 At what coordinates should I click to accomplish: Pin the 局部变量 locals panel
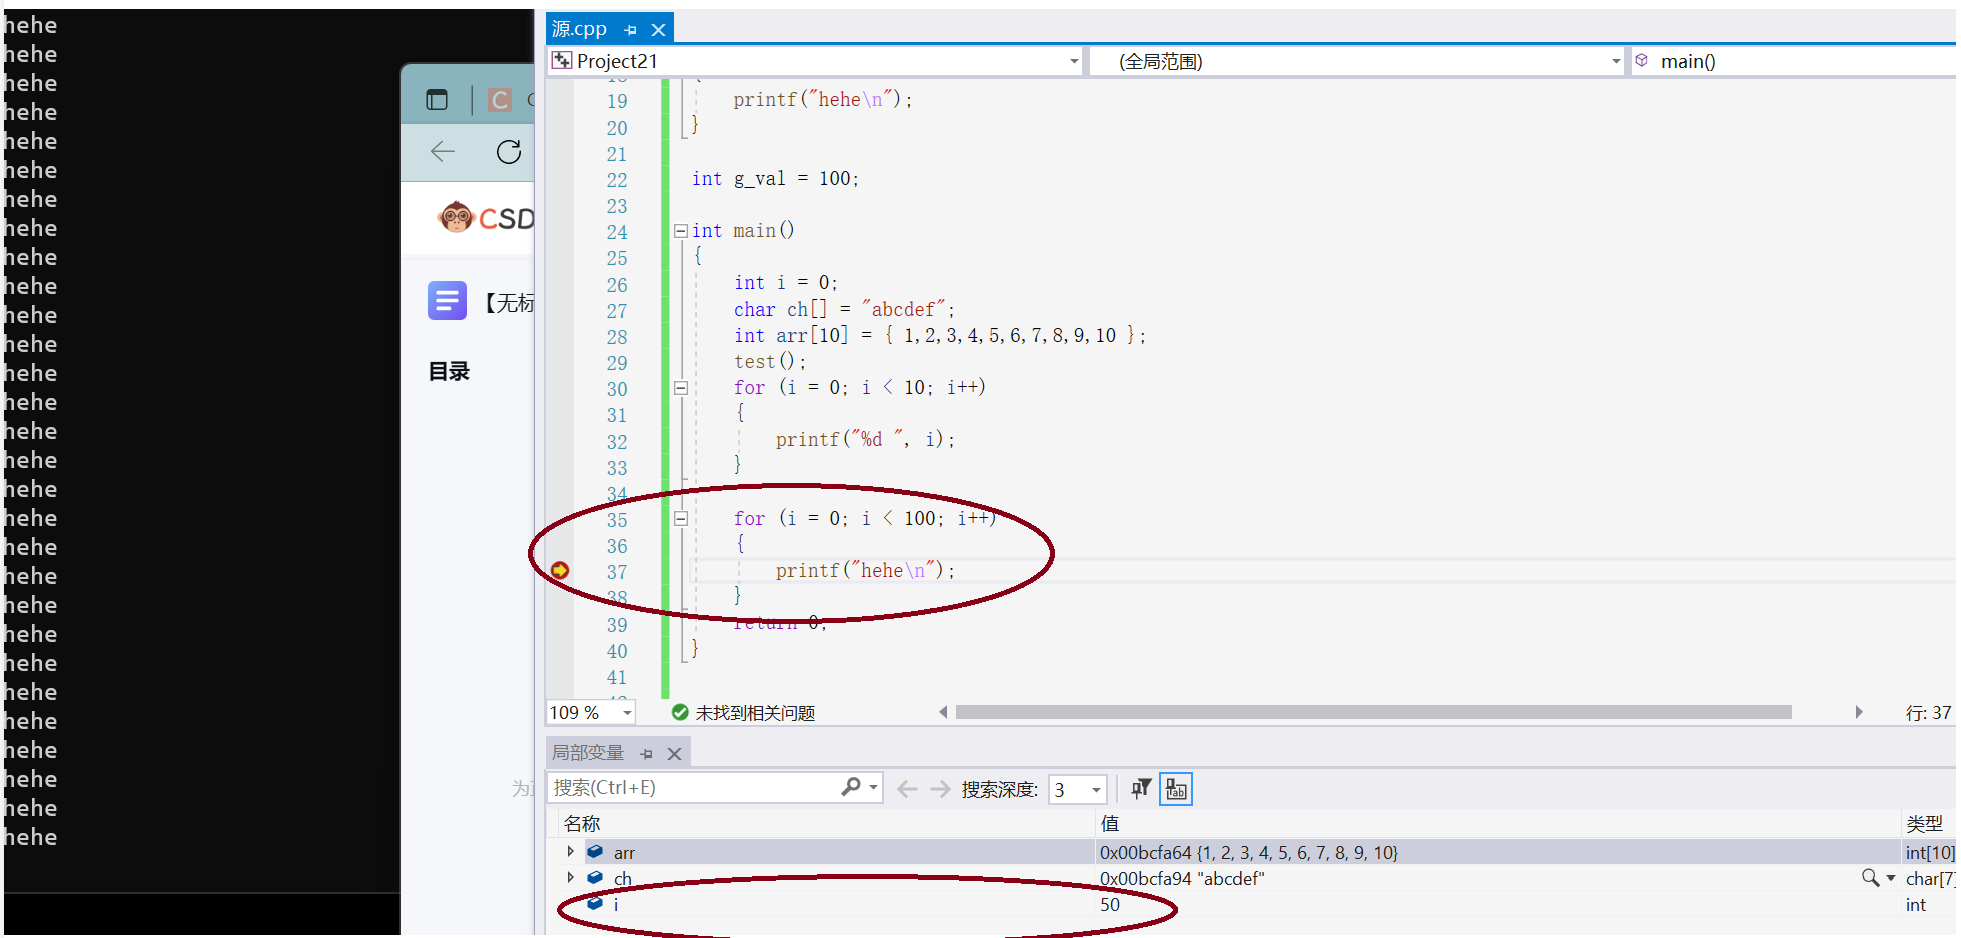[646, 754]
